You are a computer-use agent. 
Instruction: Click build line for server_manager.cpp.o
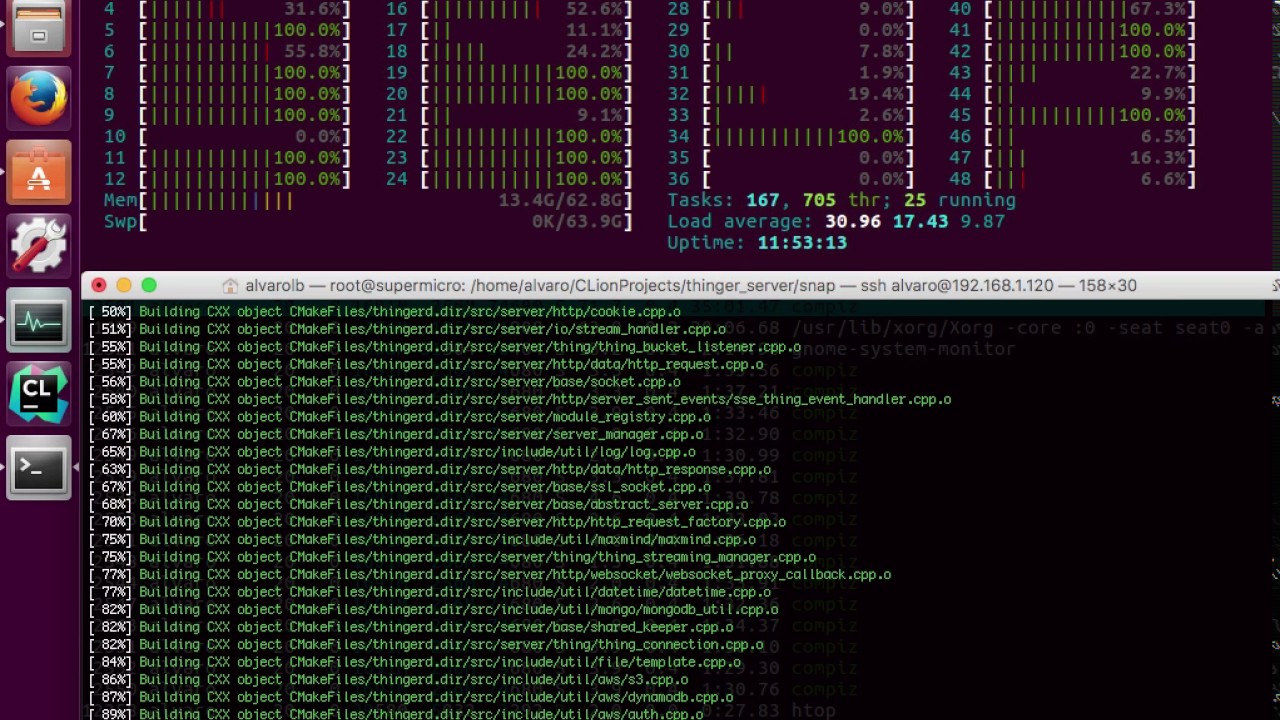click(x=396, y=434)
